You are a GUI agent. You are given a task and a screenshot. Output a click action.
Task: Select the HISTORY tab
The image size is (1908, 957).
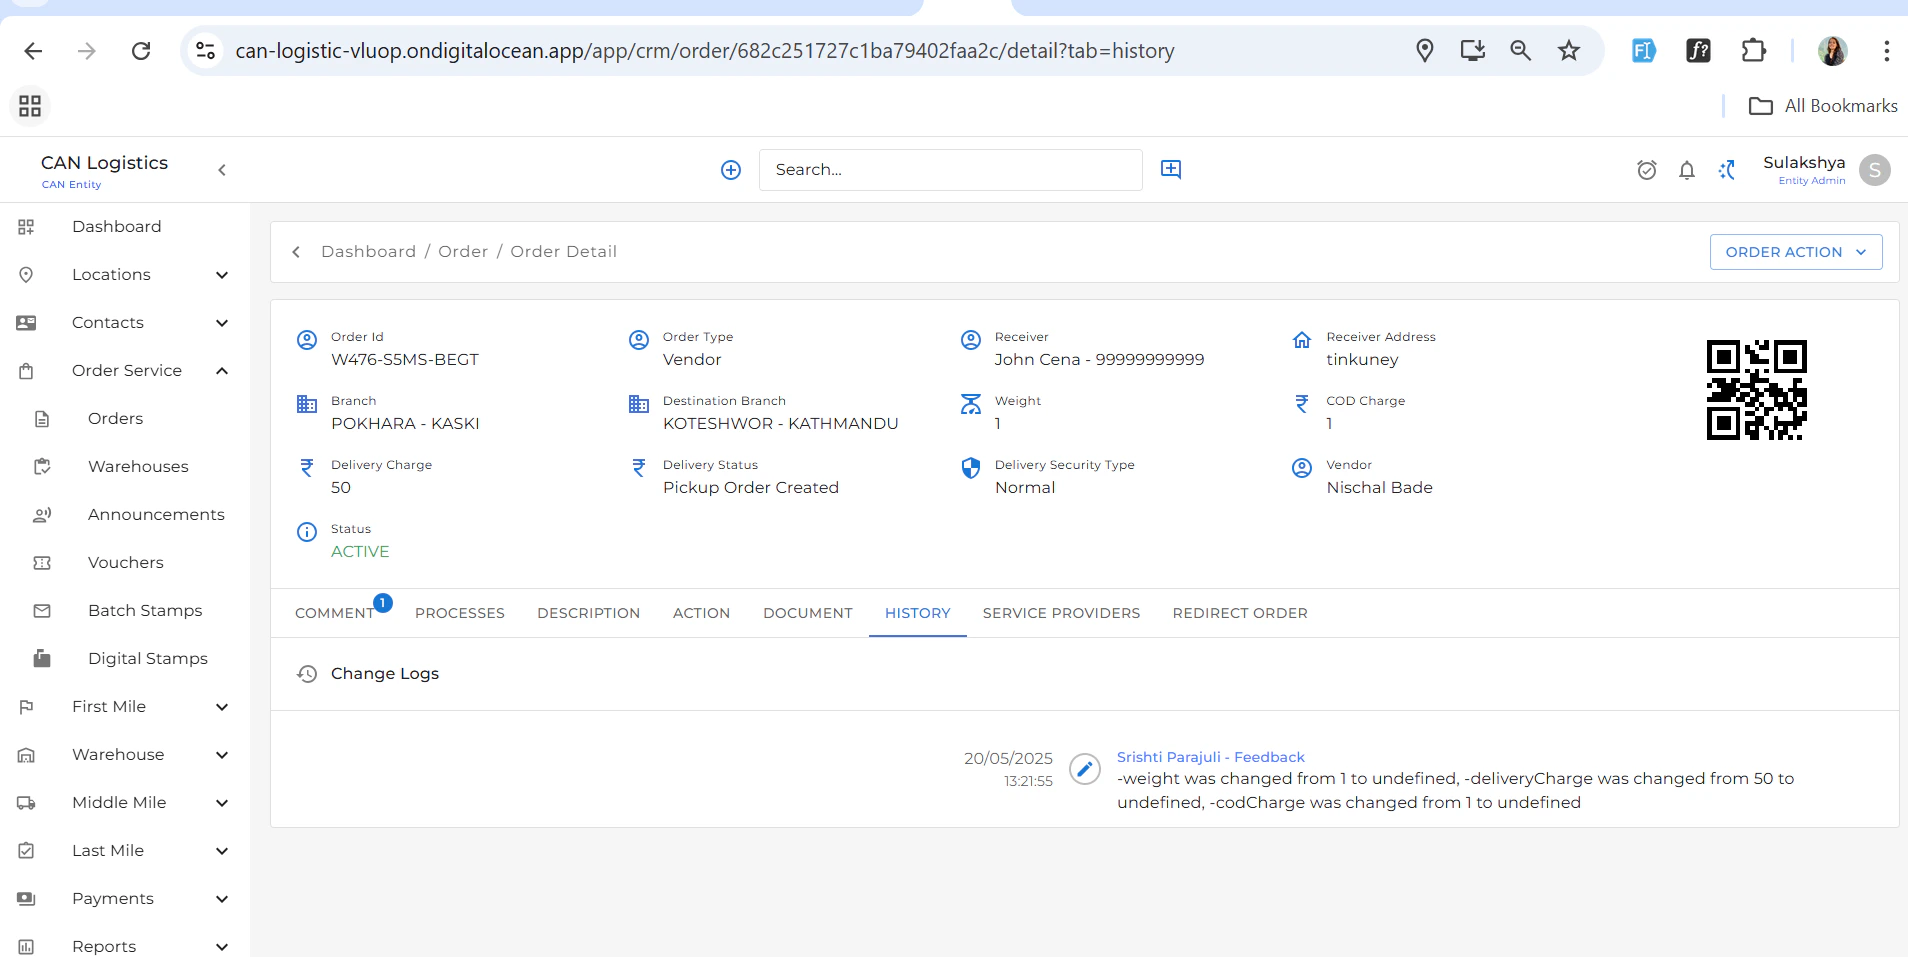917,613
